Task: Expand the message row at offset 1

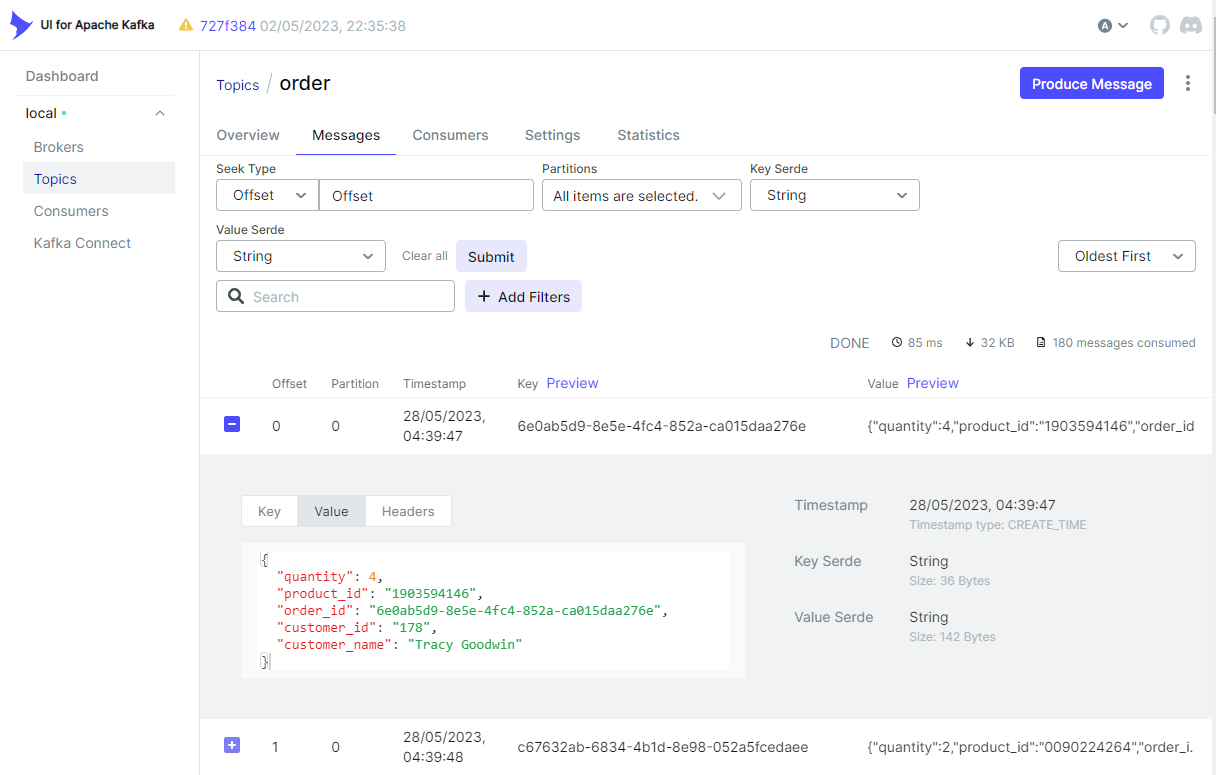Action: click(x=232, y=745)
